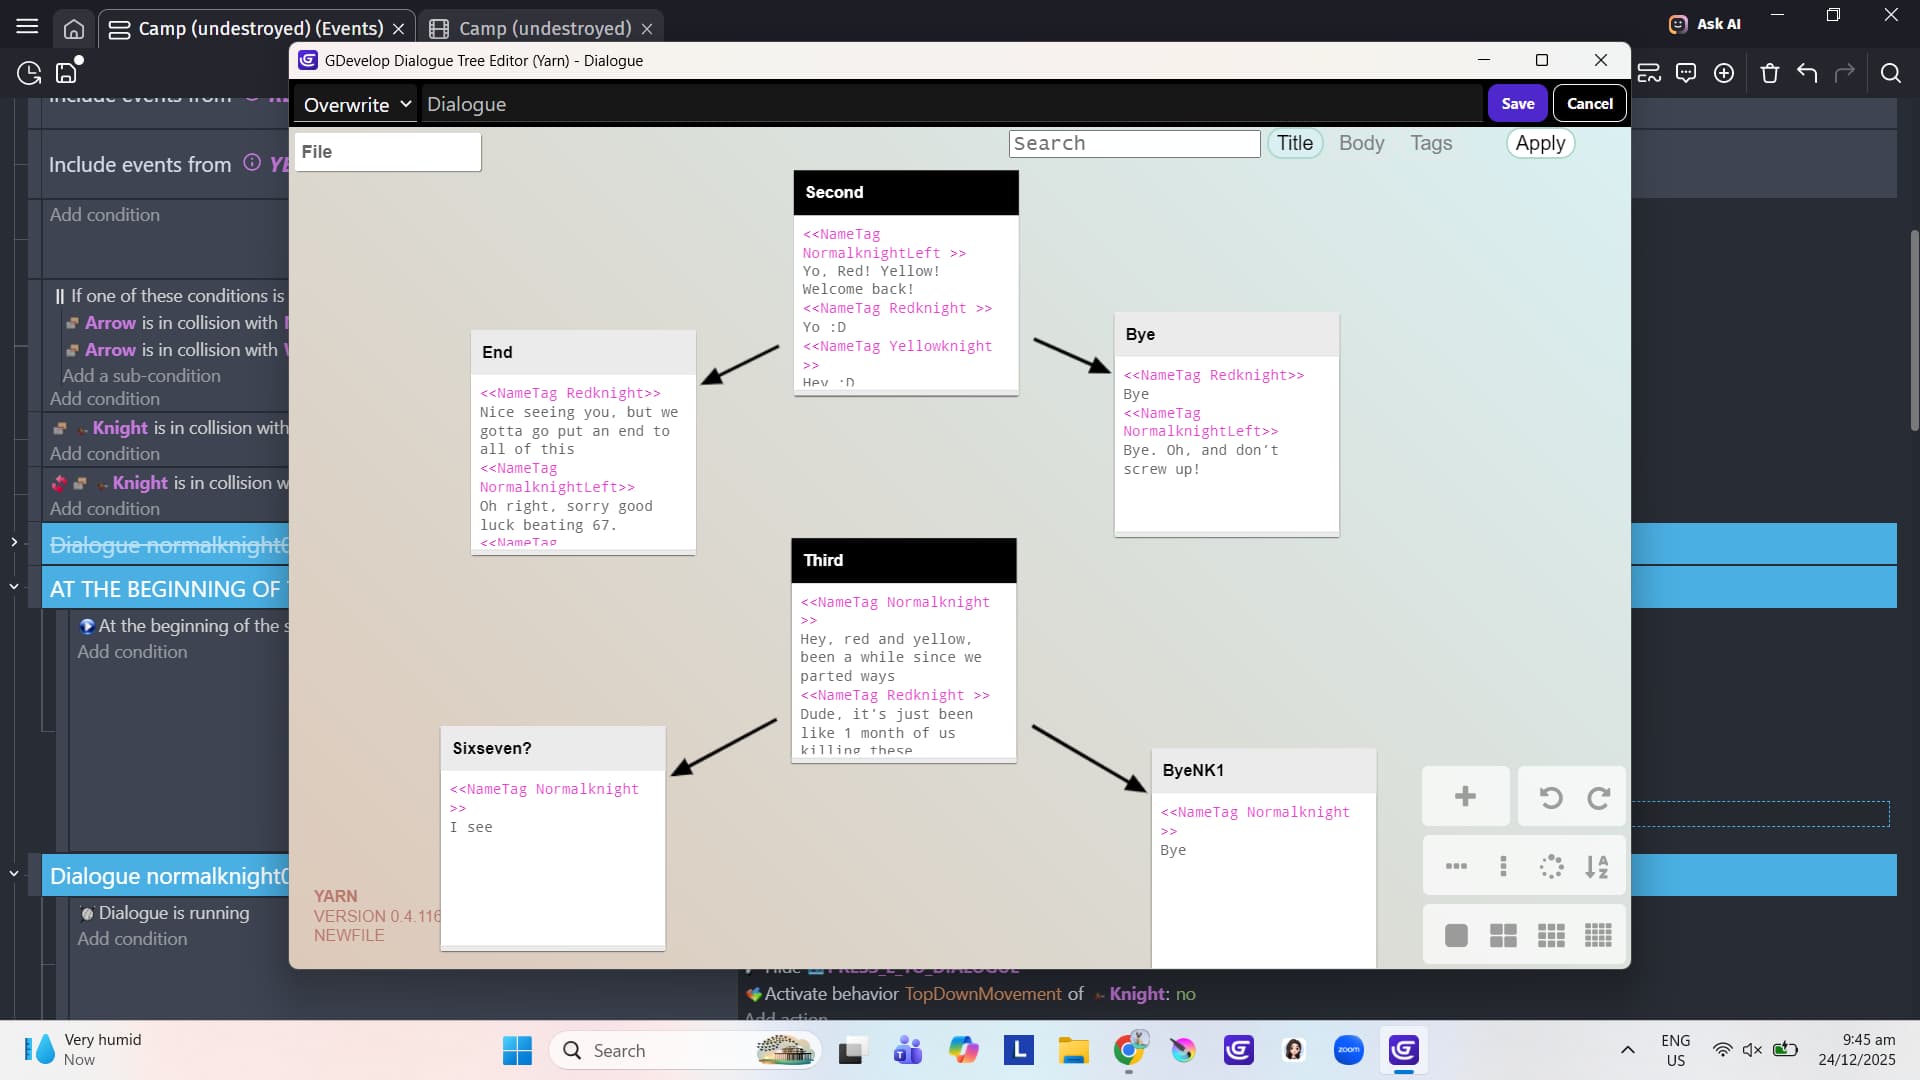Sort nodes alphabetically
1920x1080 pixels.
pos(1597,866)
